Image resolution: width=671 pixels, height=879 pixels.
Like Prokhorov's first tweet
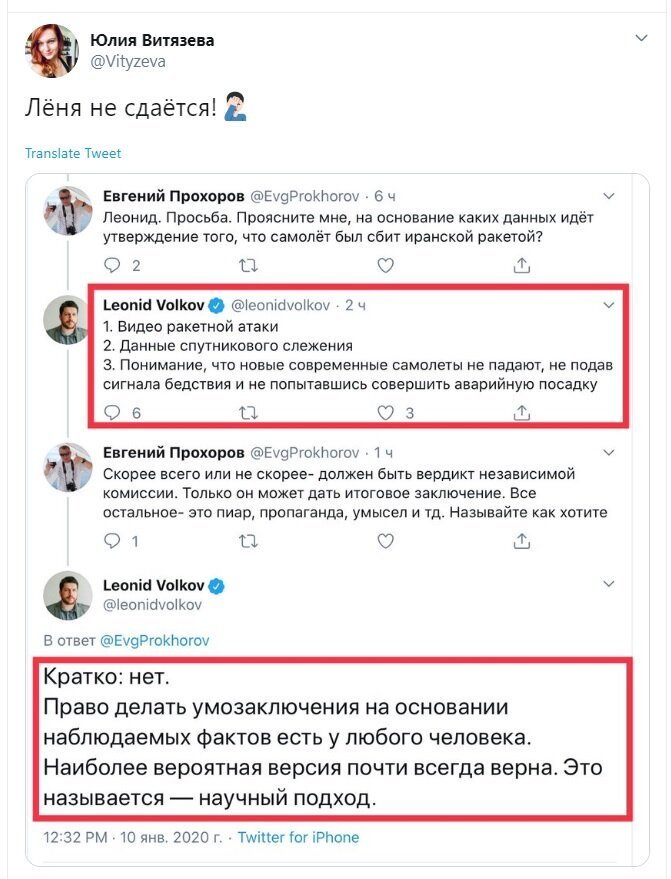385,265
